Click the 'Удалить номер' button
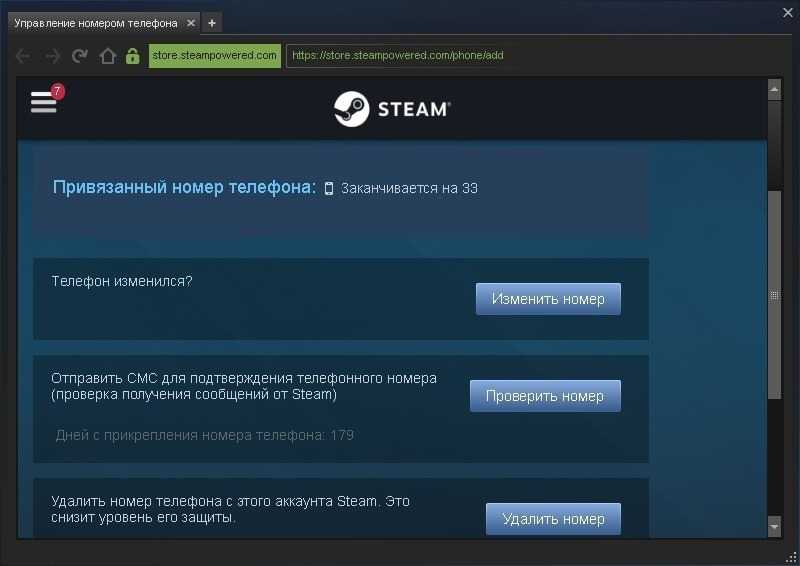This screenshot has height=566, width=800. (553, 519)
